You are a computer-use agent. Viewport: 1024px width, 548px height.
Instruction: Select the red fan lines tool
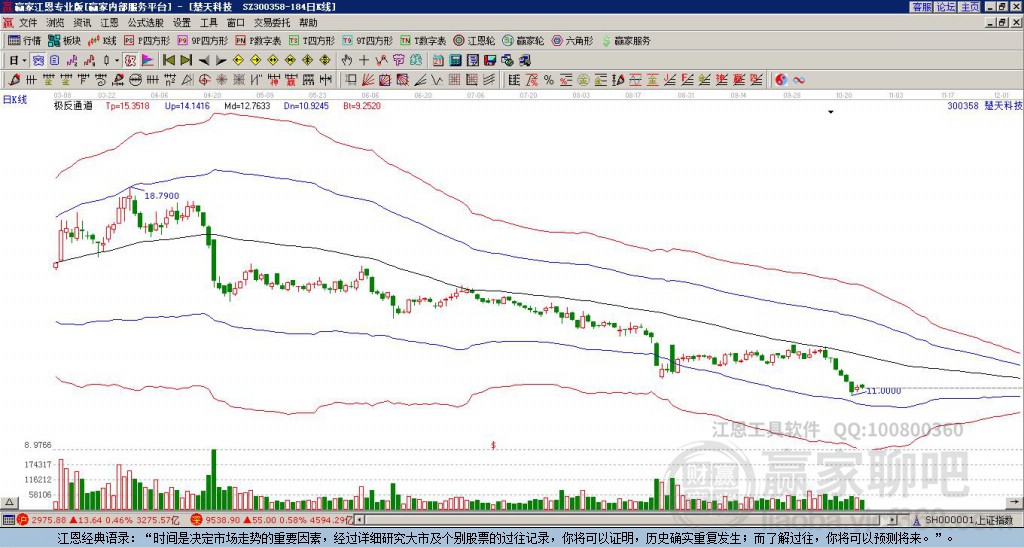368,80
